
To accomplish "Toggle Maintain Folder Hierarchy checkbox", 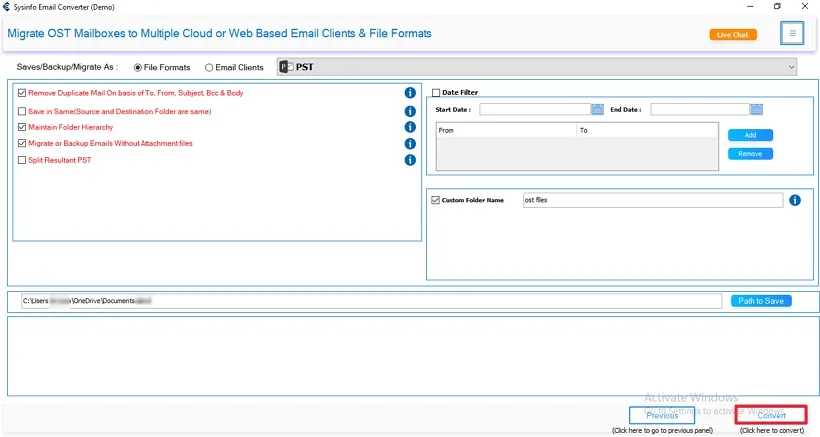I will coord(21,127).
